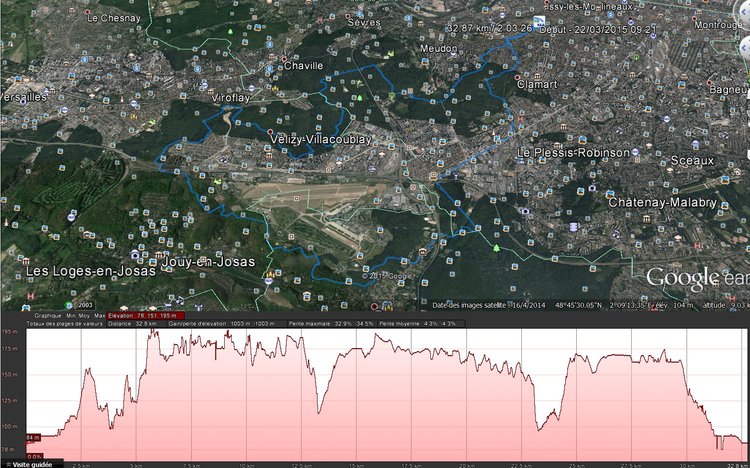This screenshot has width=750, height=468.
Task: Select the Les Loges-en-Josas place label
Action: tap(91, 271)
